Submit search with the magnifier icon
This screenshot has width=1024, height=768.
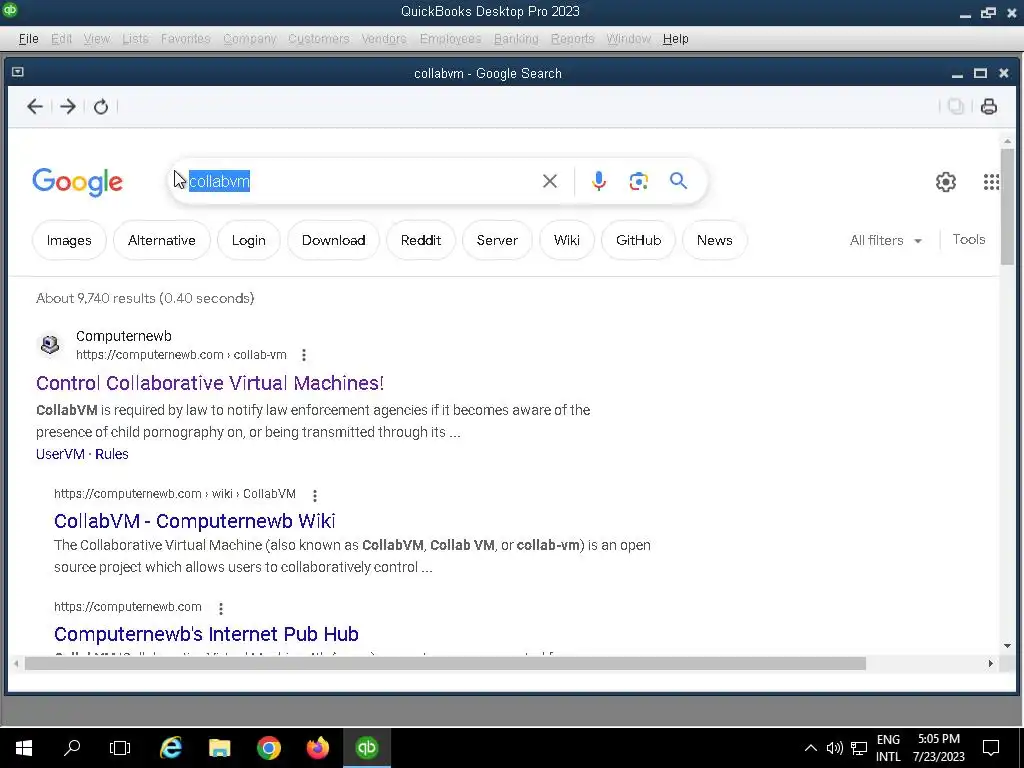point(679,180)
